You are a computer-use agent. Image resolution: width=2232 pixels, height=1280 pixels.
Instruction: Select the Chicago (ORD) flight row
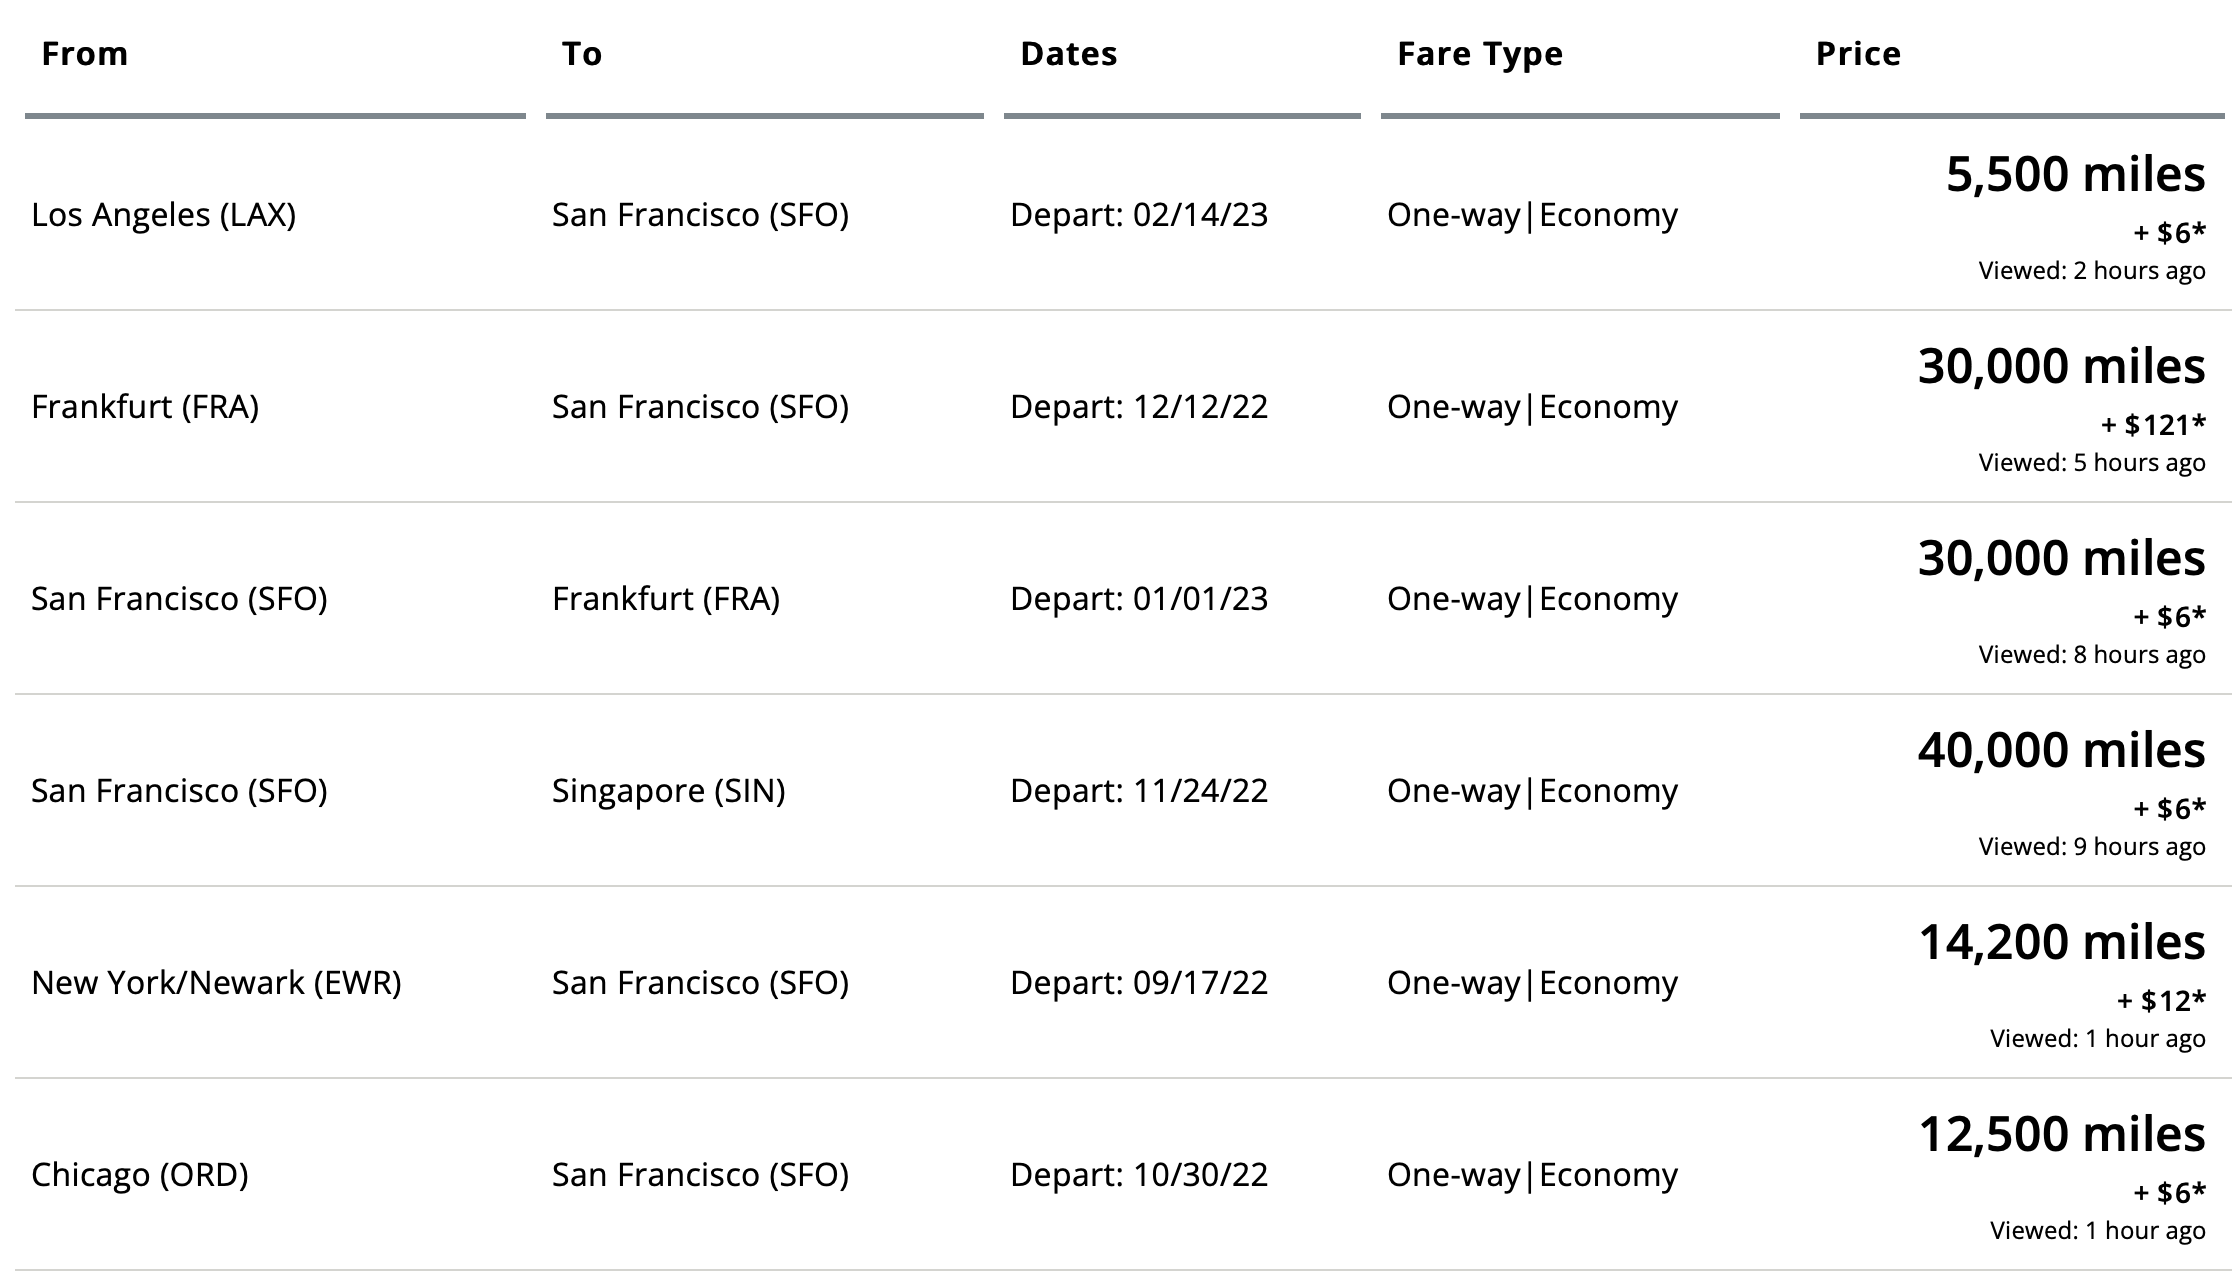click(1123, 1175)
